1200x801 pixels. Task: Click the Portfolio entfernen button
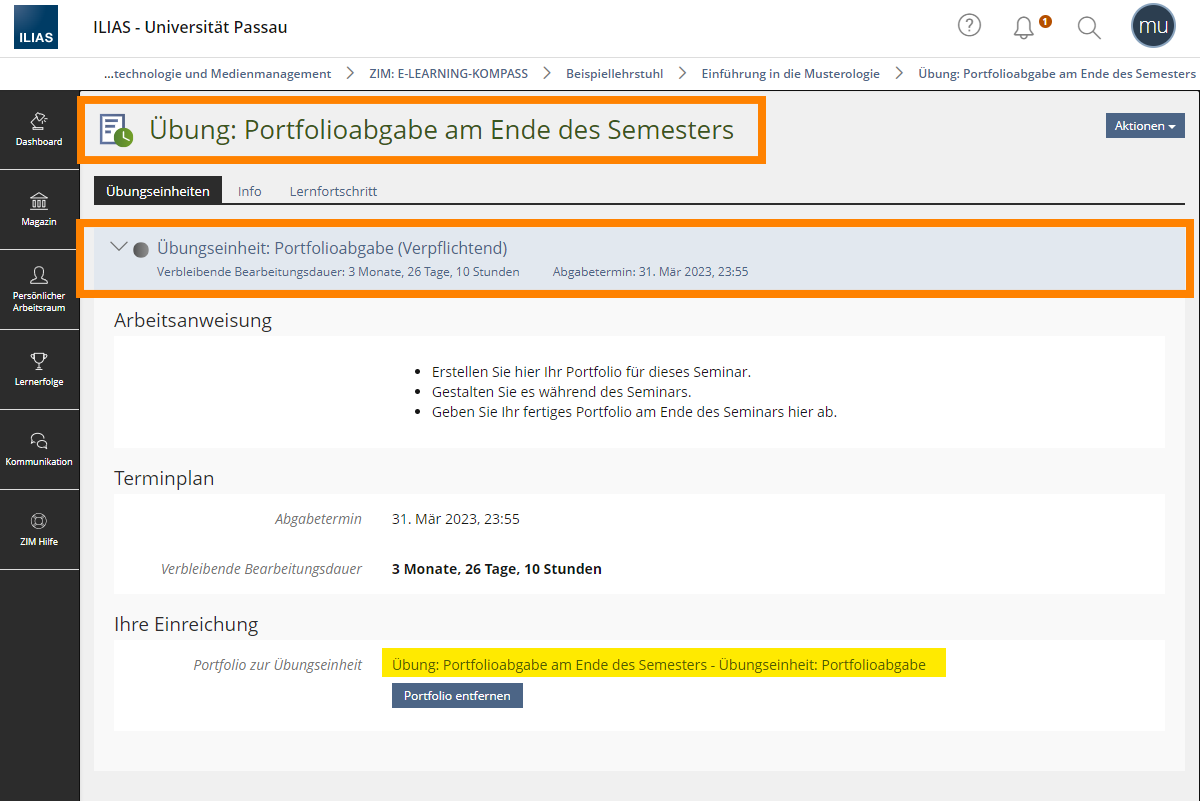pos(457,695)
